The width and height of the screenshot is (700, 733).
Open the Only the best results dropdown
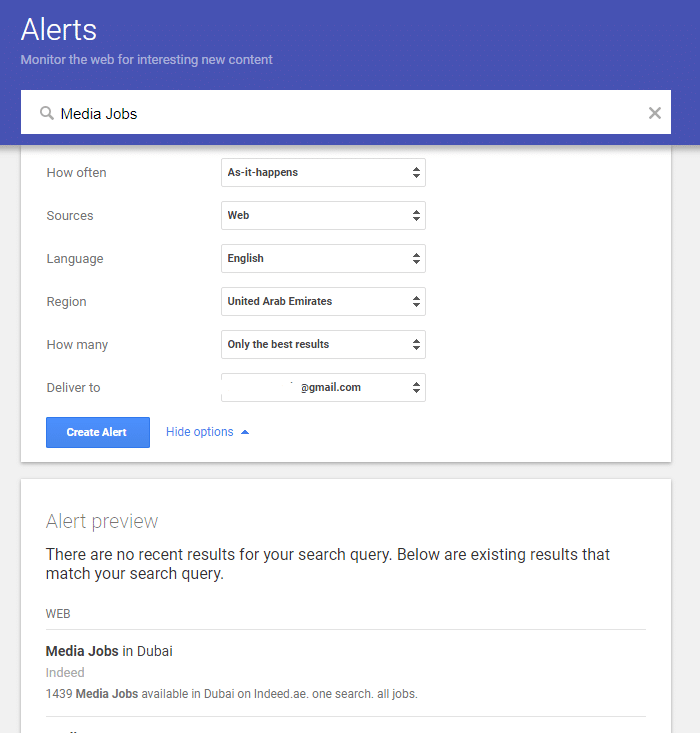coord(323,344)
